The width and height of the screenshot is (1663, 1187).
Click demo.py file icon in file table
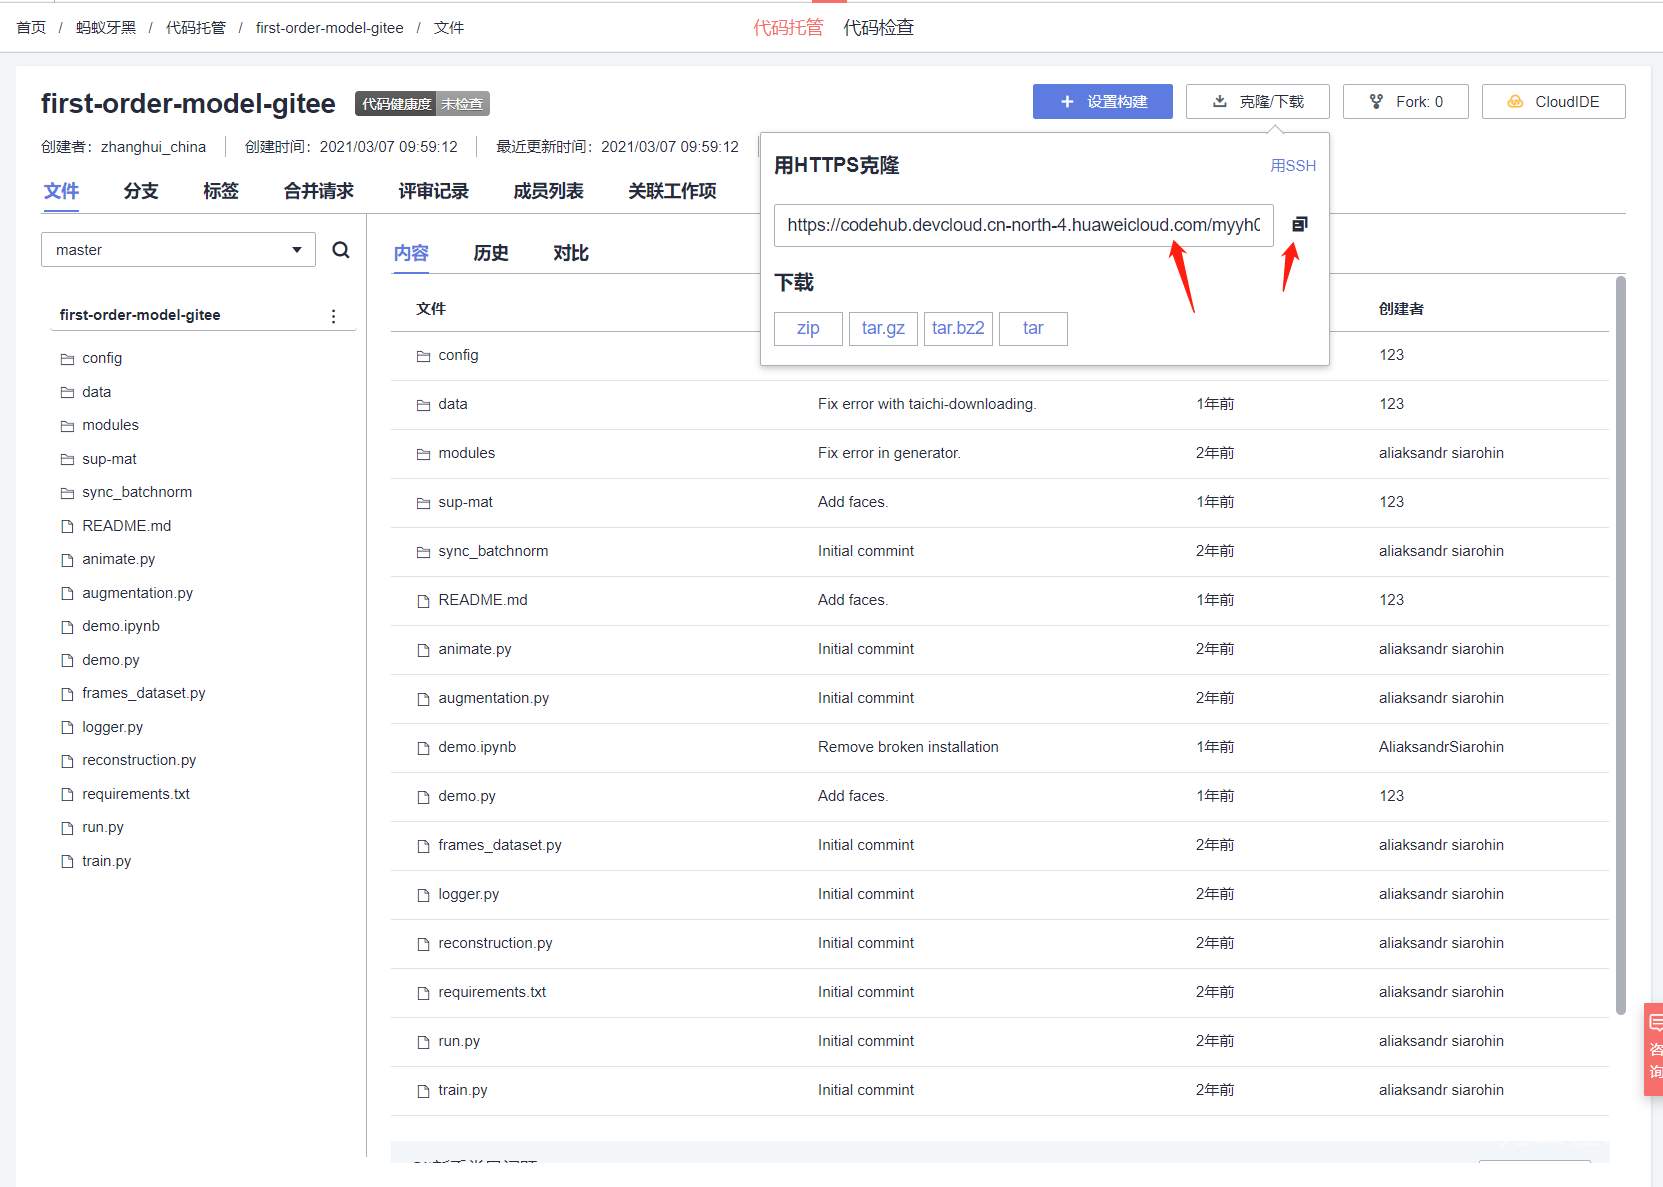(x=423, y=797)
